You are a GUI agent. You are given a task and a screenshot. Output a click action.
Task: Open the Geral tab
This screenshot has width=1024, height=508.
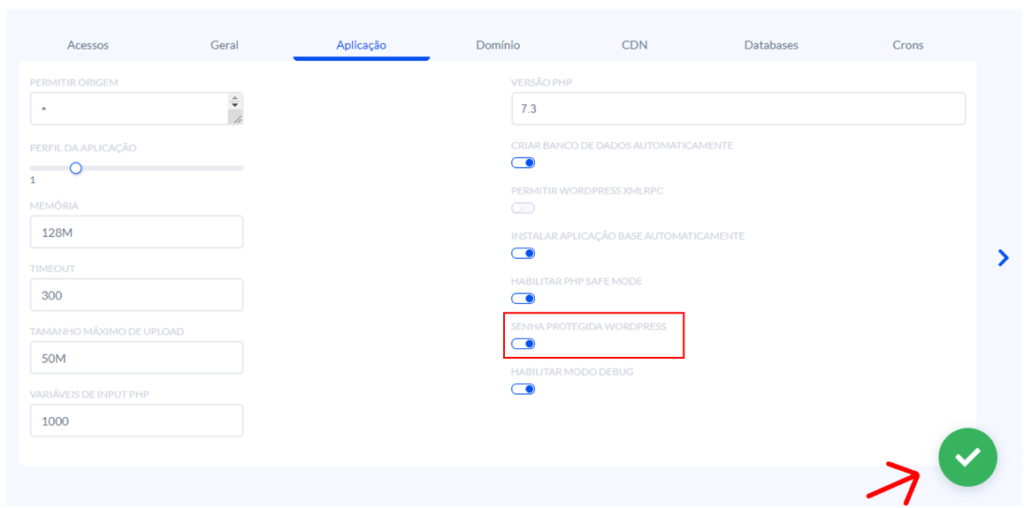click(224, 45)
